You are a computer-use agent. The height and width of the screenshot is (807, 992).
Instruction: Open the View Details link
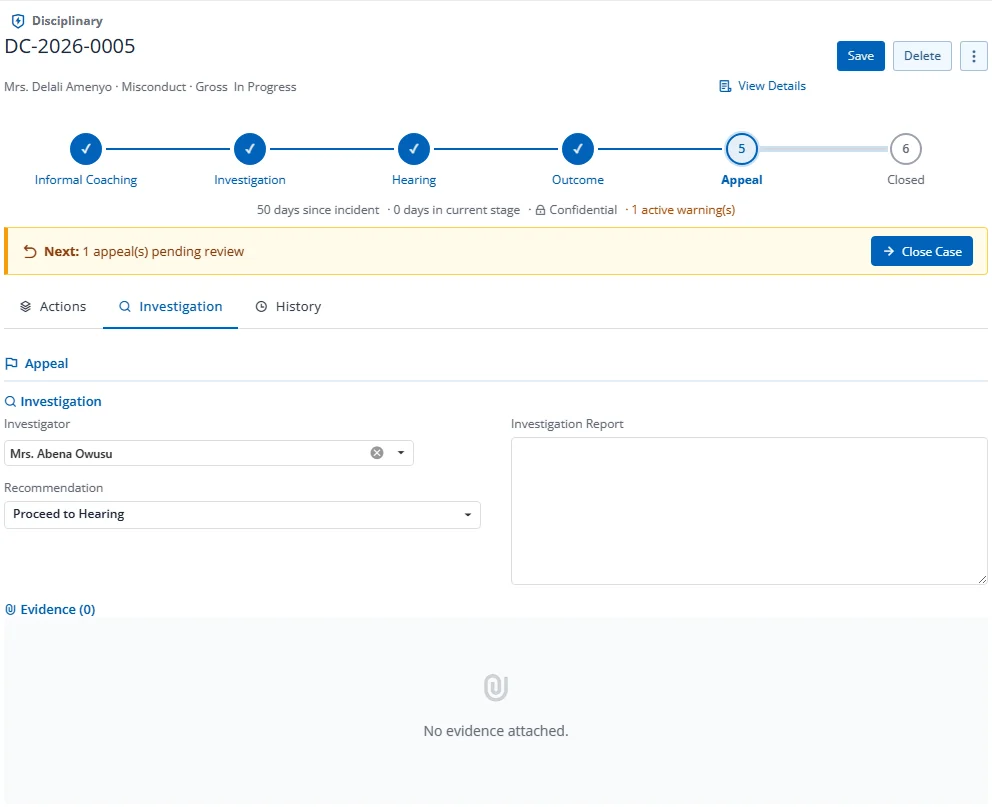coord(763,86)
